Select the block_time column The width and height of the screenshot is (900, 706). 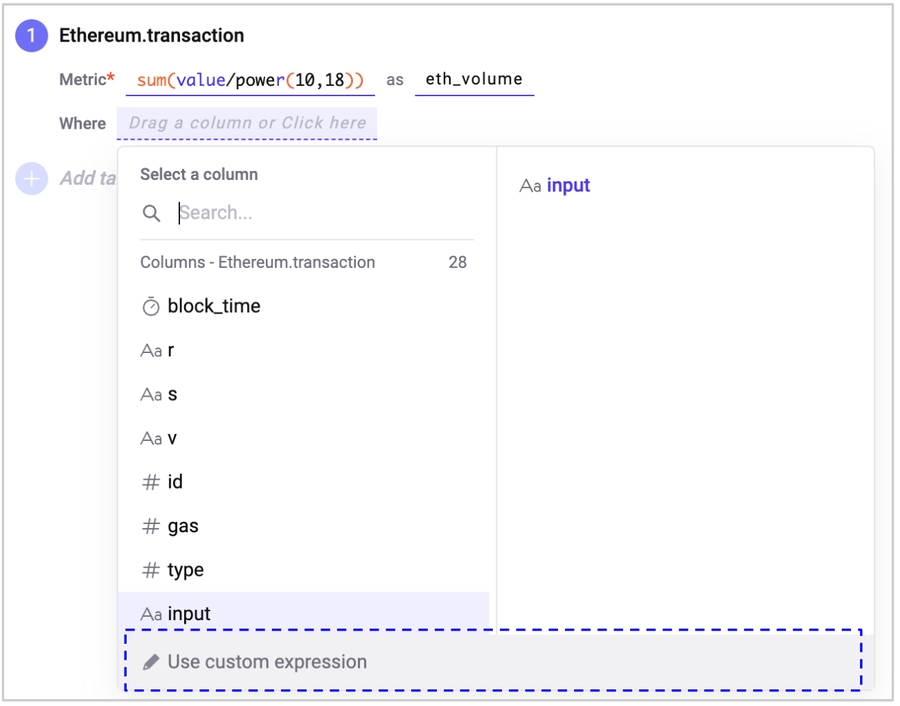point(213,306)
